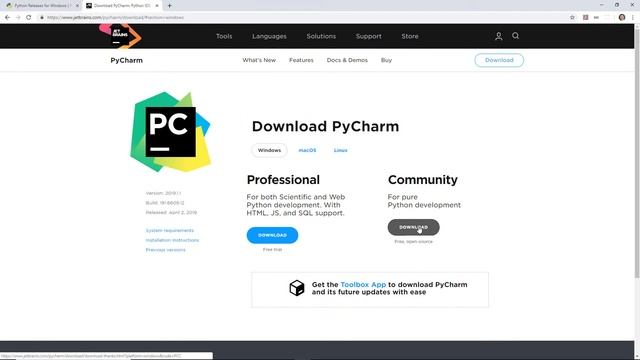Viewport: 640px width, 360px height.
Task: Download PyCharm Community edition
Action: (413, 227)
